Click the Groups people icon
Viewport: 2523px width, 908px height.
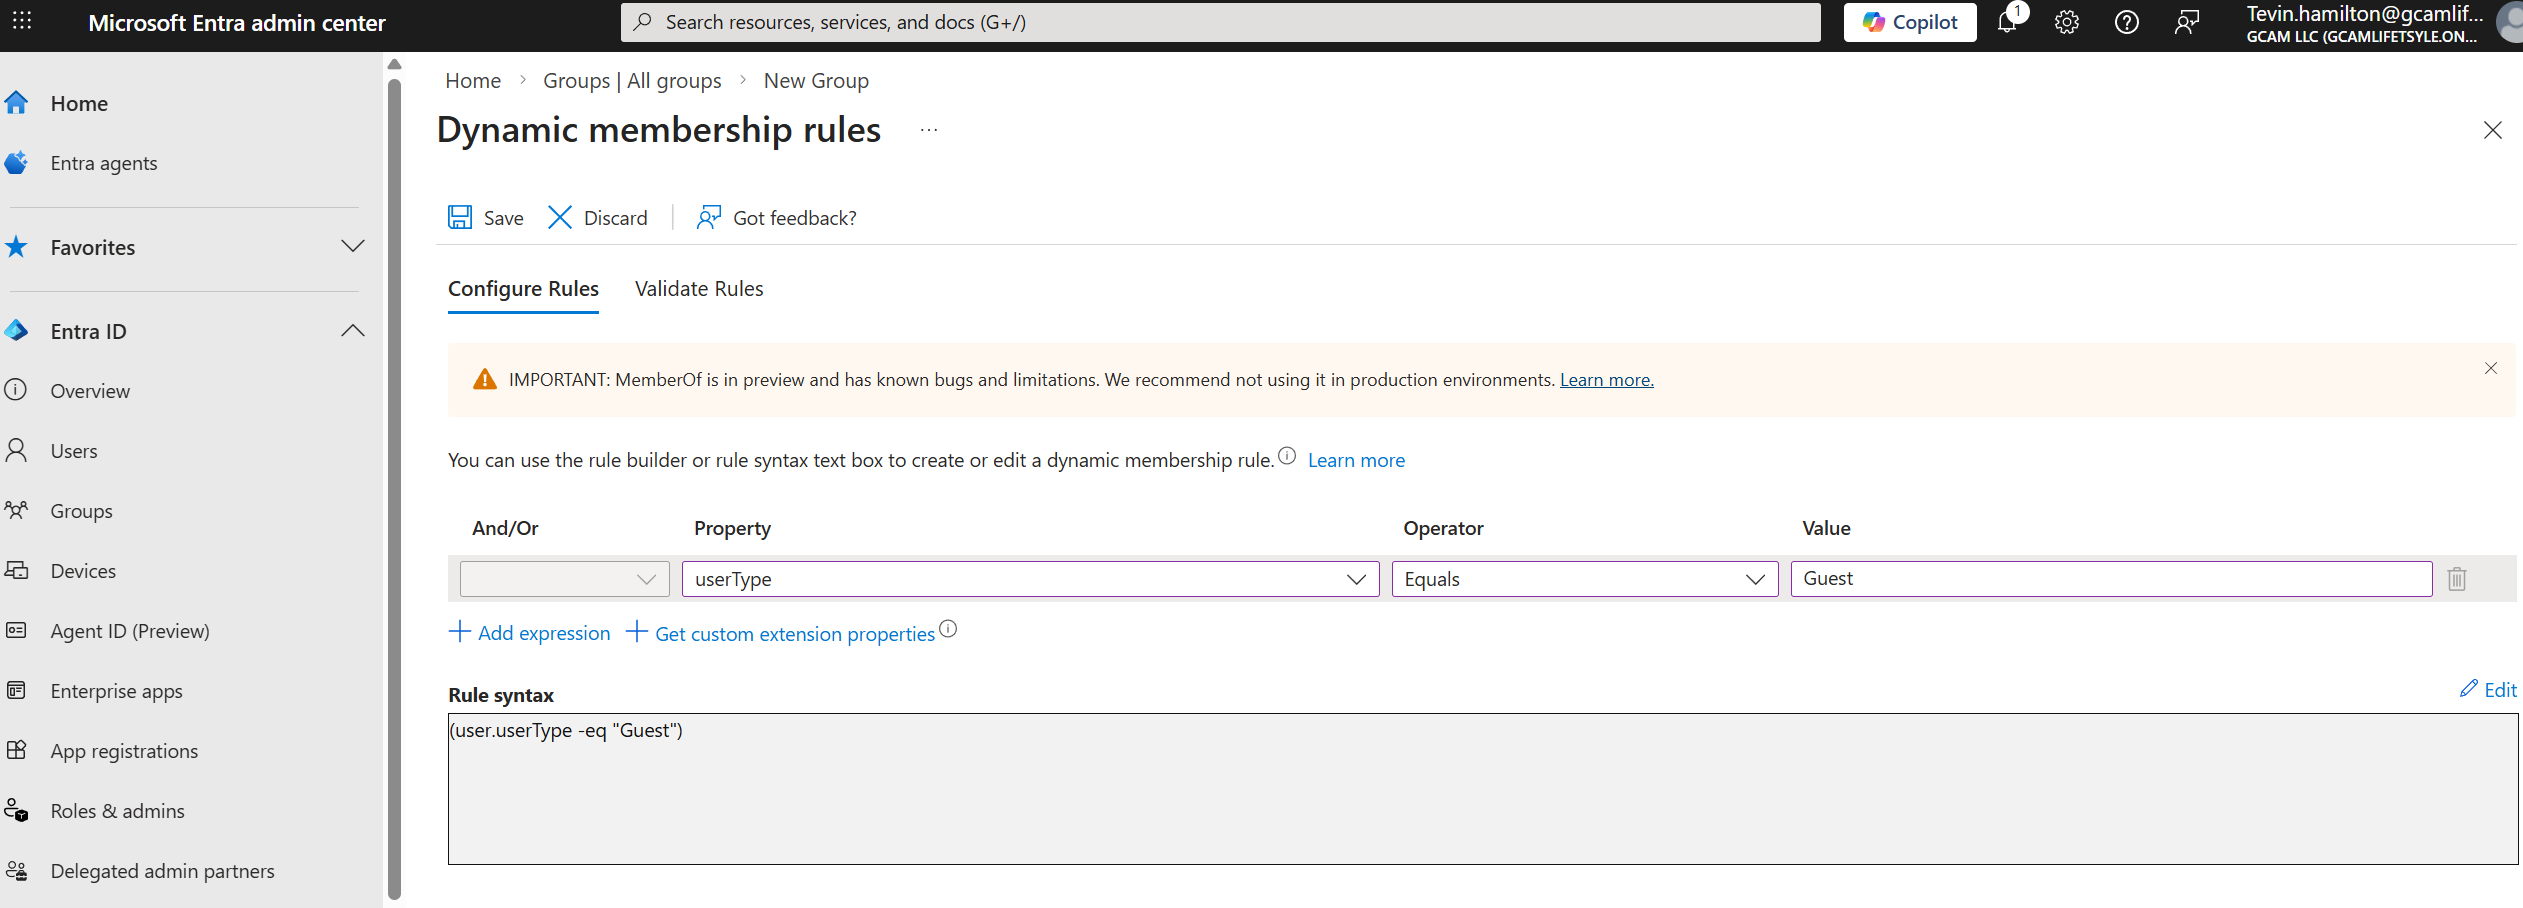click(x=16, y=510)
